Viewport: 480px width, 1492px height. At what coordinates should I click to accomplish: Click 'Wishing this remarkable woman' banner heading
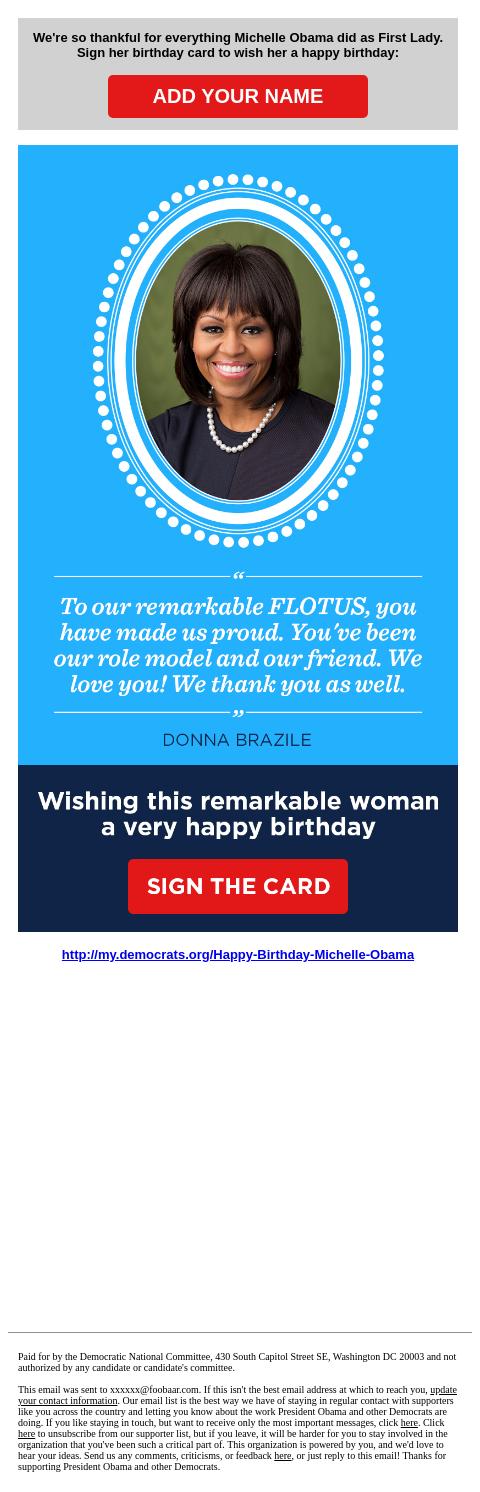tap(238, 814)
